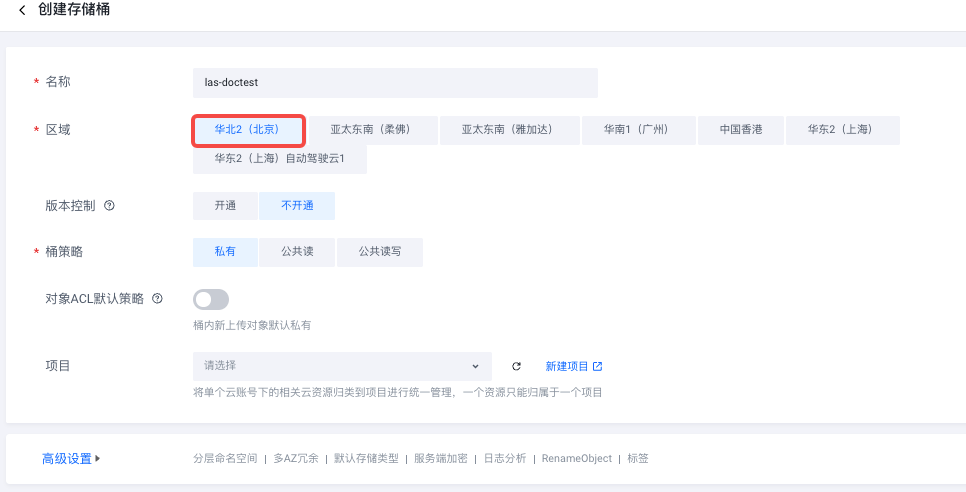Select region 亚太东南（柔佛）

coord(373,130)
